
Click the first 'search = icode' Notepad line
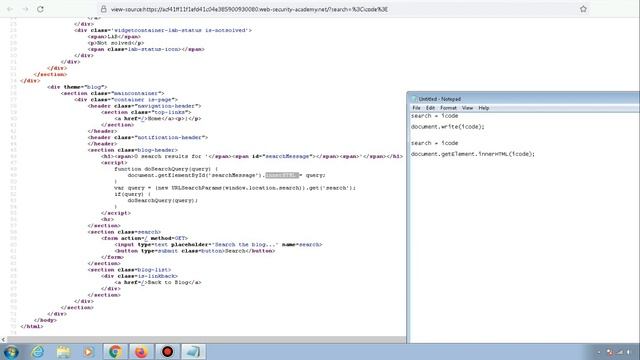[434, 116]
